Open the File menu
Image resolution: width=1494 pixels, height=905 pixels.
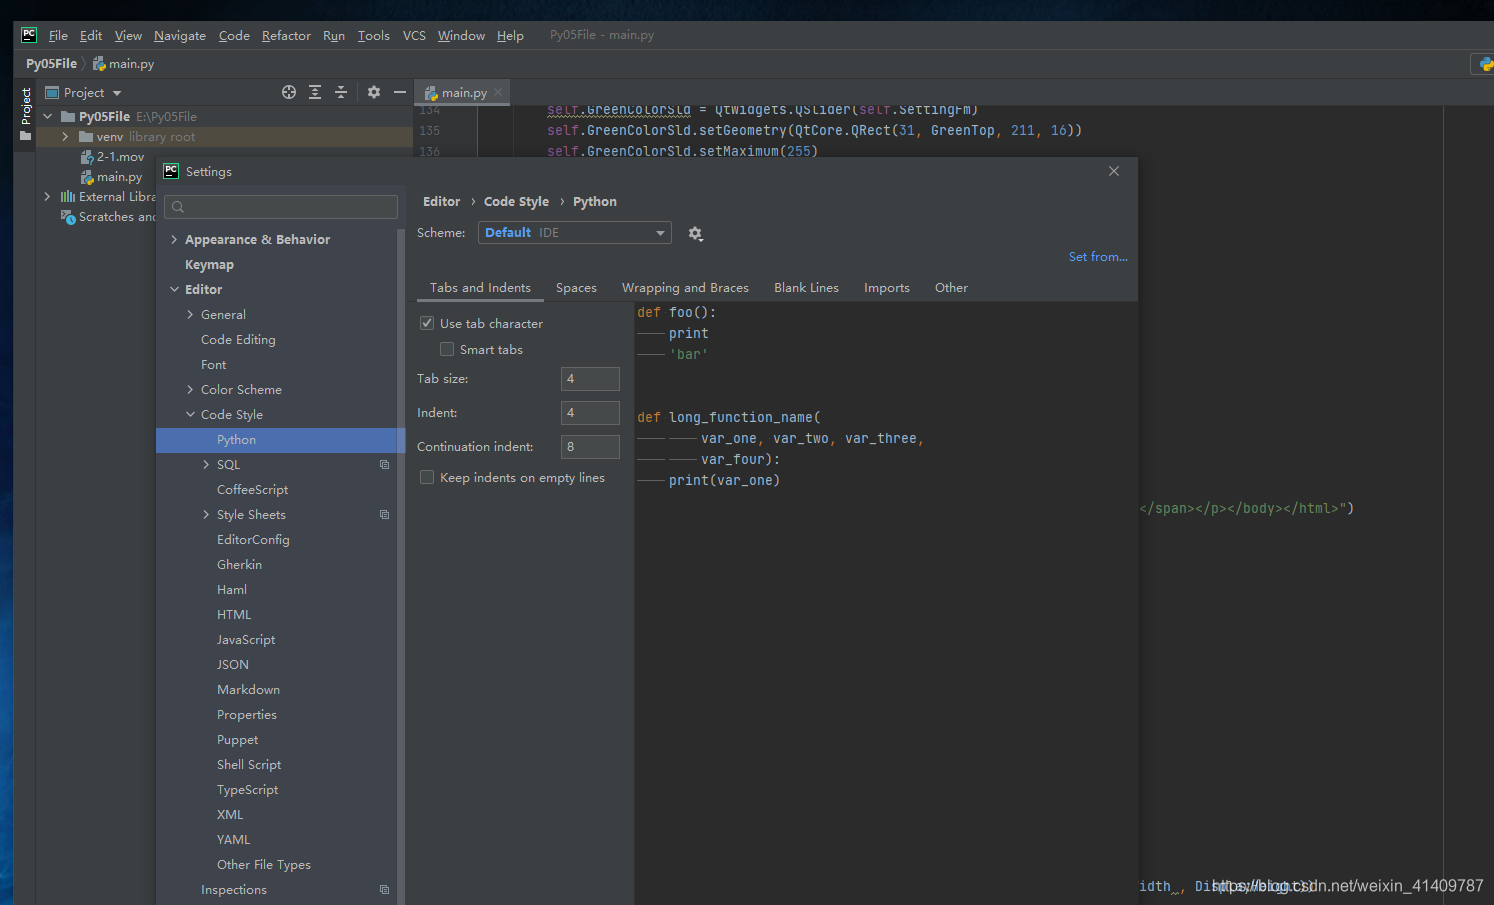click(x=58, y=35)
